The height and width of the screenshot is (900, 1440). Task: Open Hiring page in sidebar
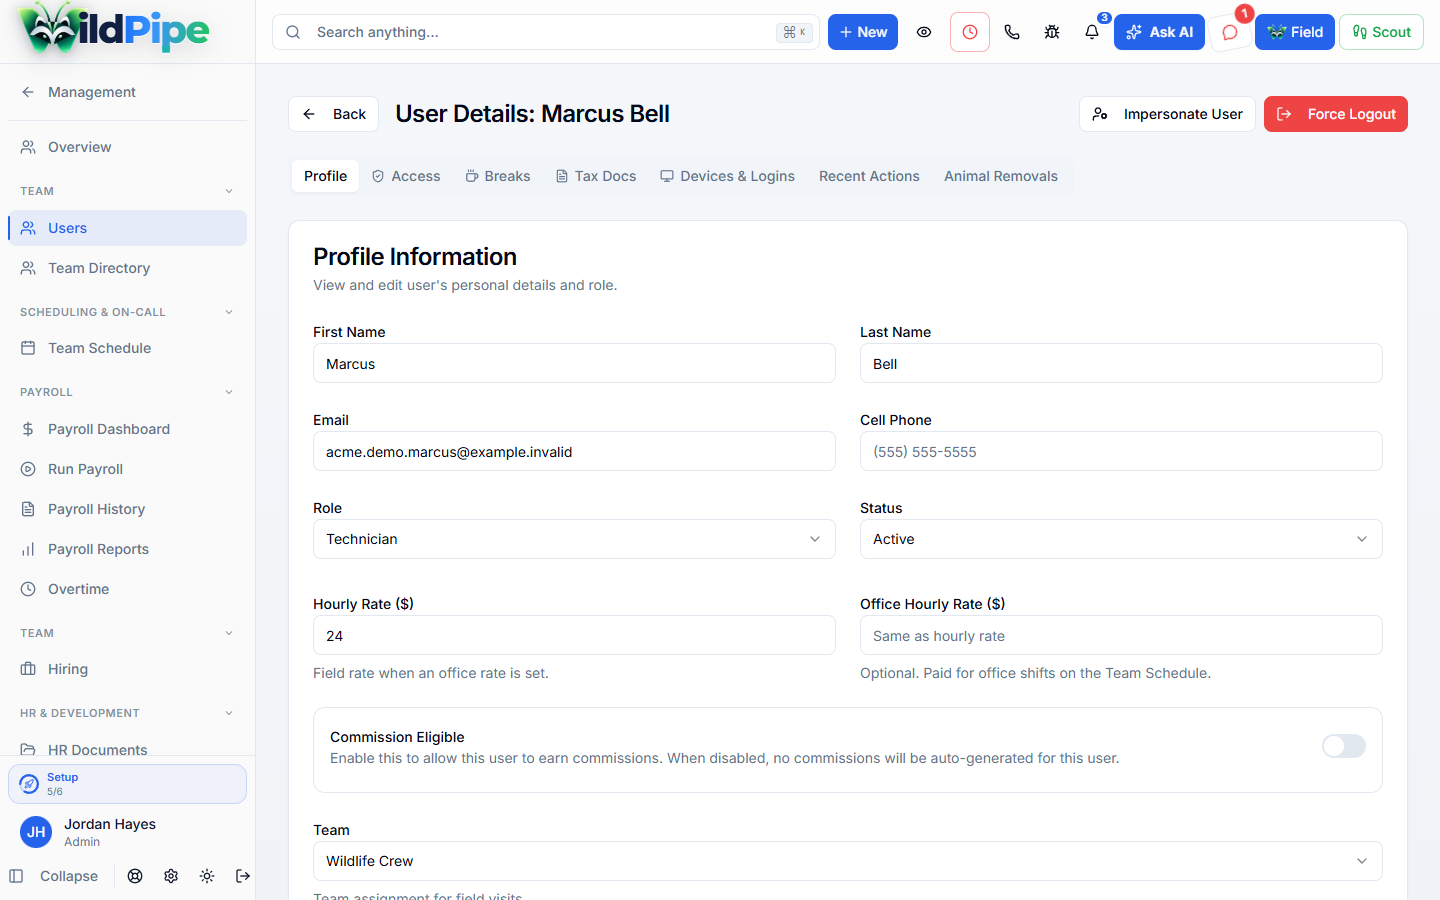click(127, 669)
